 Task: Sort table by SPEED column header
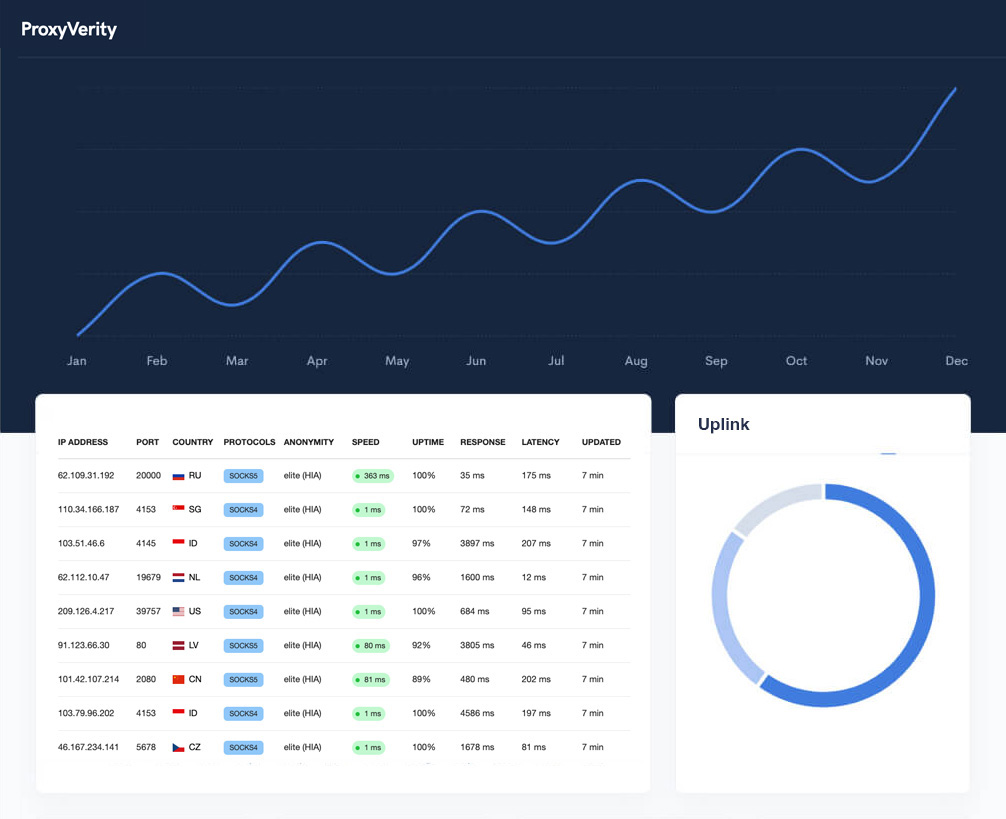(x=365, y=442)
